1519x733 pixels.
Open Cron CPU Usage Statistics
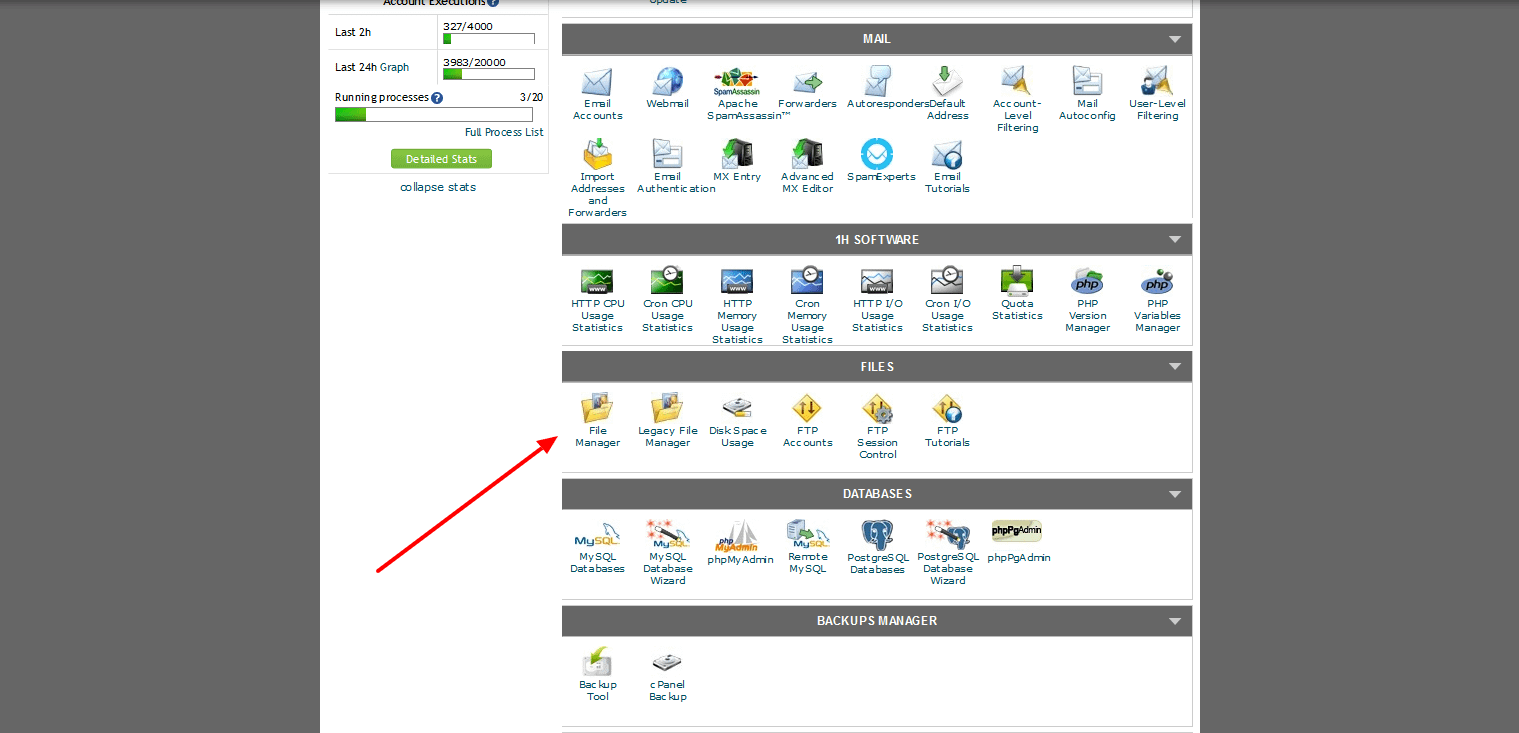667,300
